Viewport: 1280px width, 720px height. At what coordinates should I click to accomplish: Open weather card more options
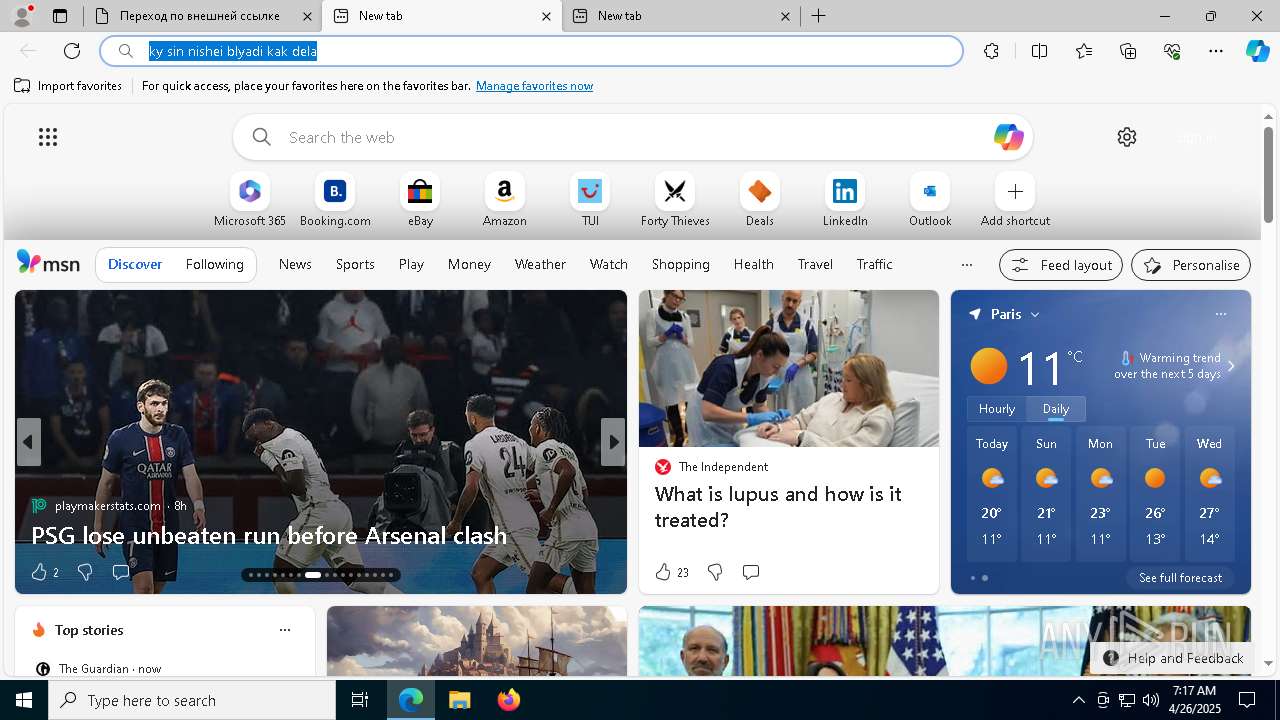[x=1220, y=314]
